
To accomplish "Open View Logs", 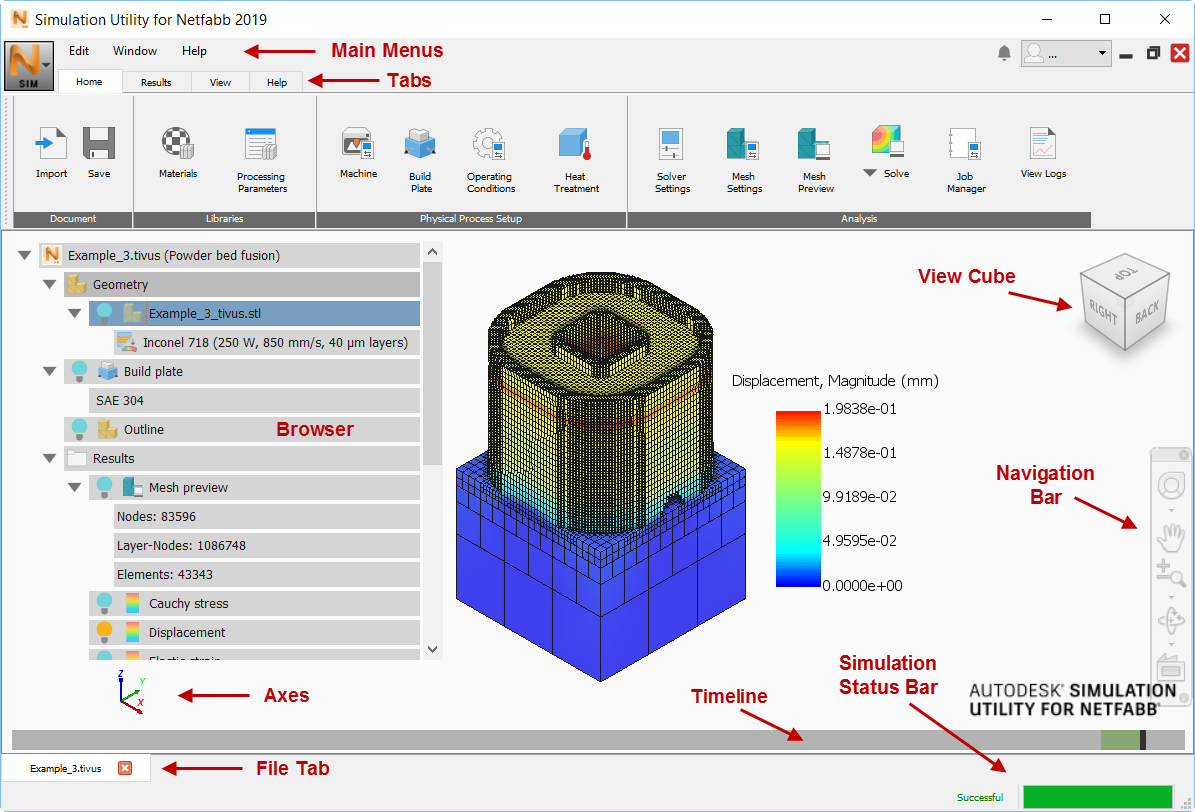I will click(1043, 143).
